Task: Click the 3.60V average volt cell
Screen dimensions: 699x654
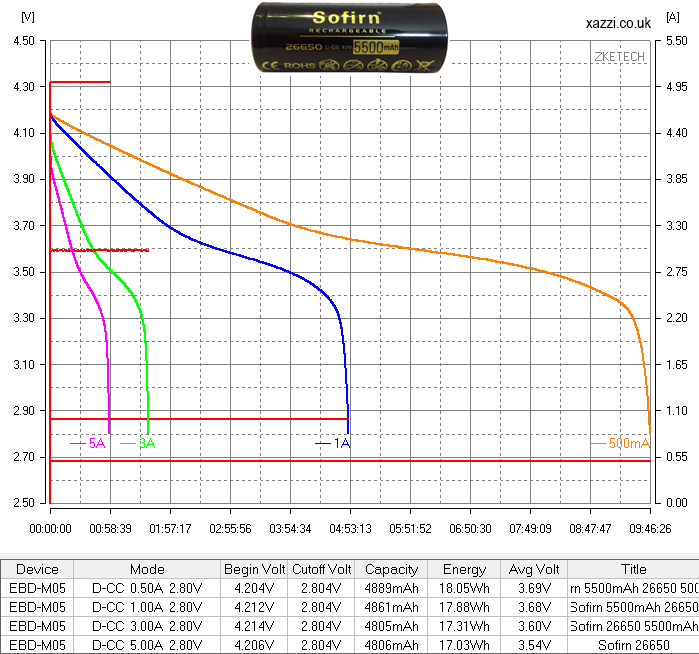Action: 534,626
